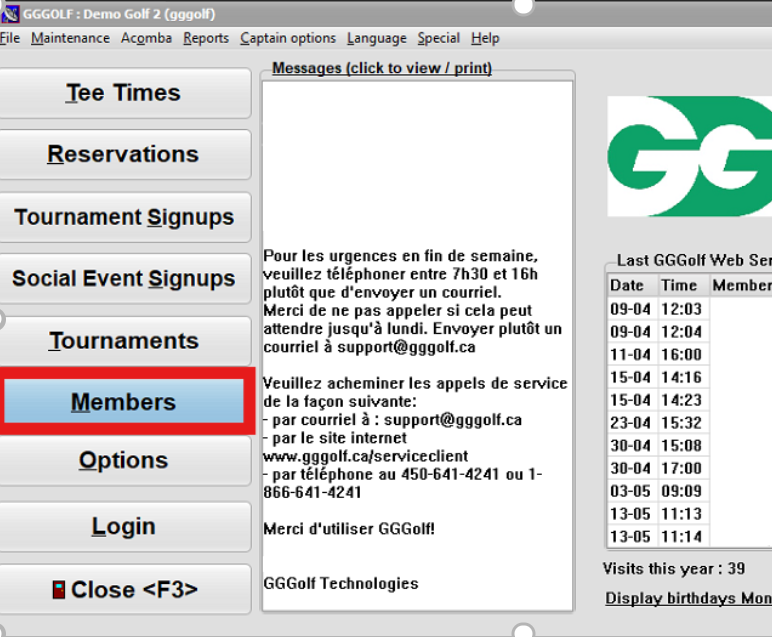Open Social Event Signups

(x=124, y=279)
